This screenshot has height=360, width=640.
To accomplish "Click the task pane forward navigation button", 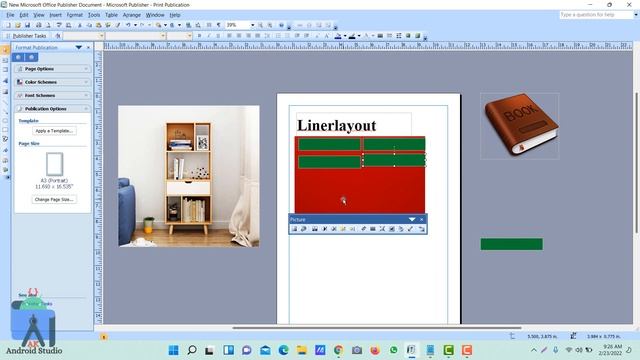I will point(31,57).
